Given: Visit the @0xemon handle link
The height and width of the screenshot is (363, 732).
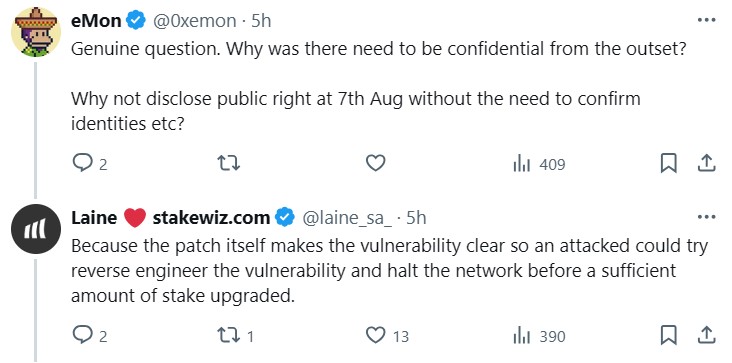Looking at the screenshot, I should click(x=195, y=21).
